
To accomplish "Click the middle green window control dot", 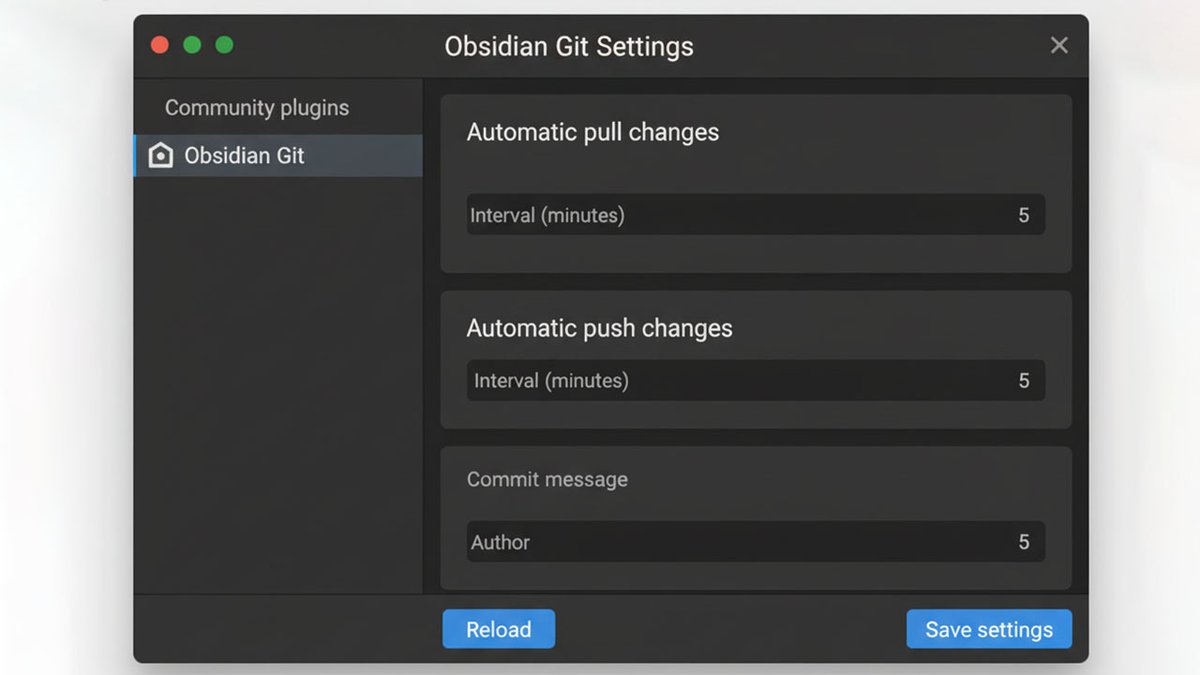I will click(192, 45).
